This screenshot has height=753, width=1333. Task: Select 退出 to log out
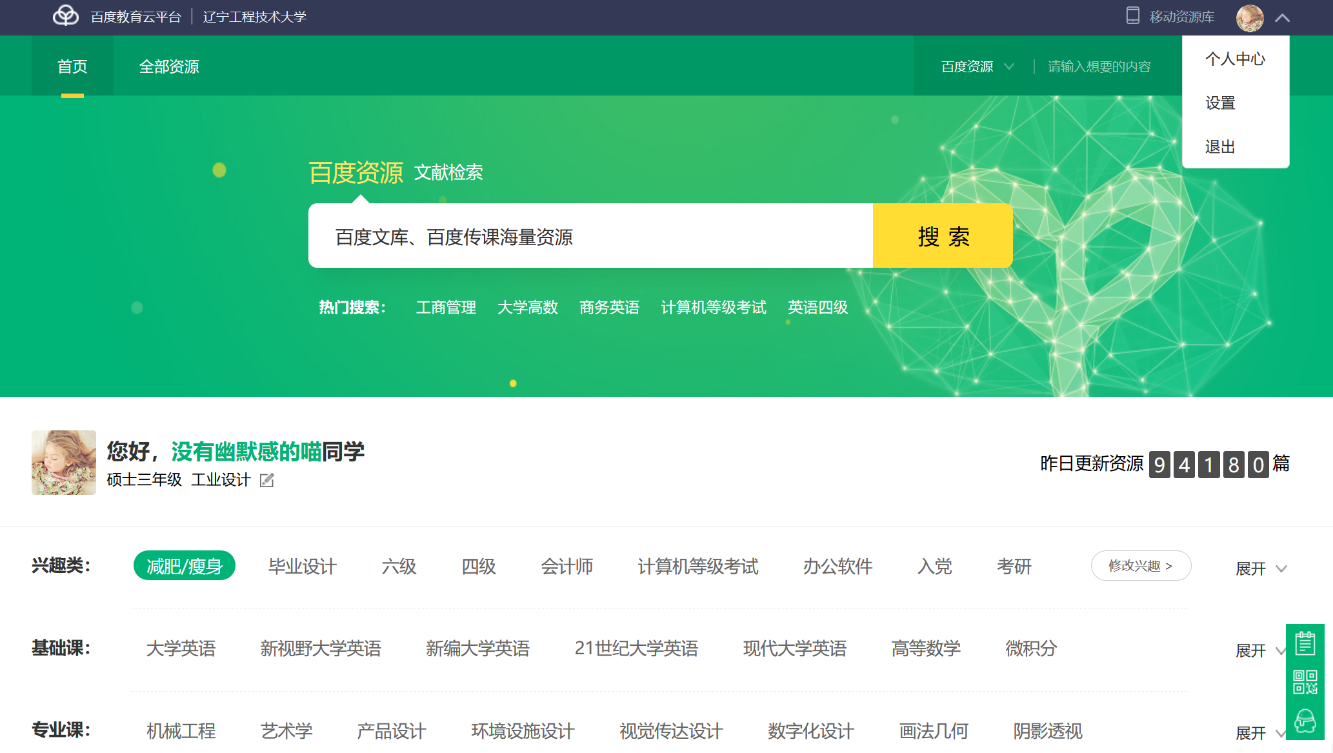1220,147
